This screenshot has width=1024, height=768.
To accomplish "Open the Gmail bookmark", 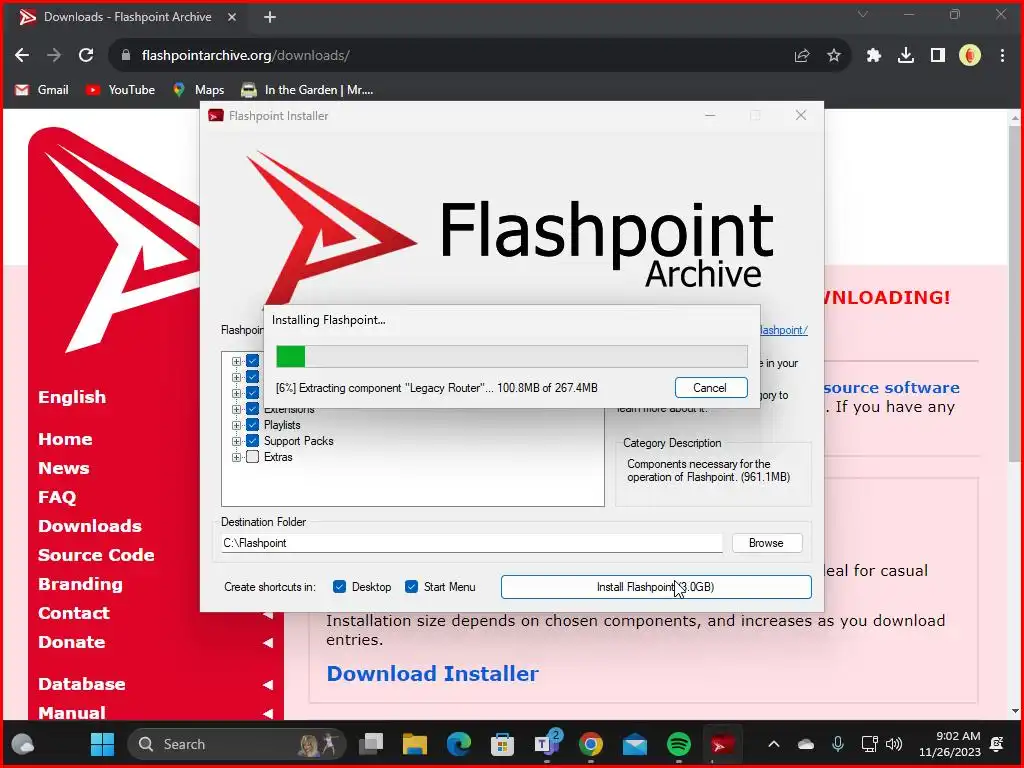I will (x=42, y=90).
